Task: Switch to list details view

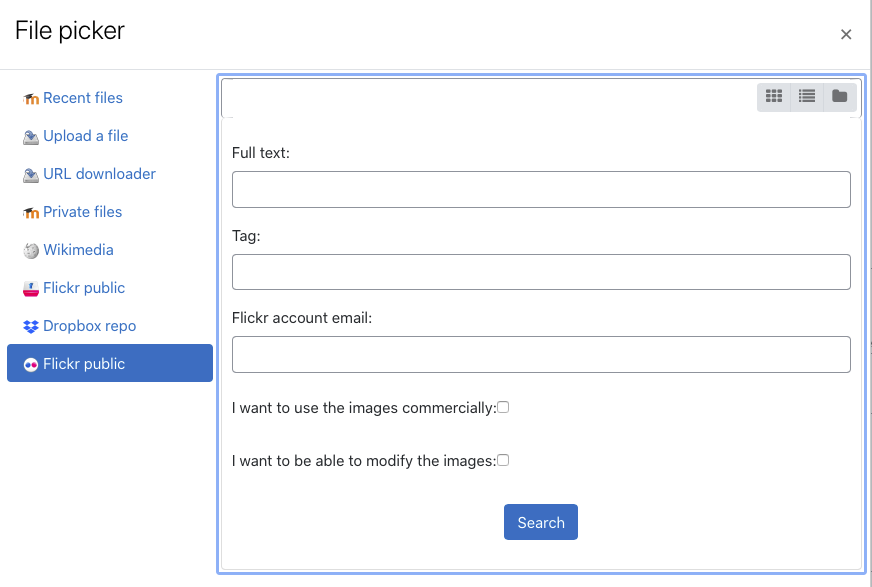Action: (806, 97)
